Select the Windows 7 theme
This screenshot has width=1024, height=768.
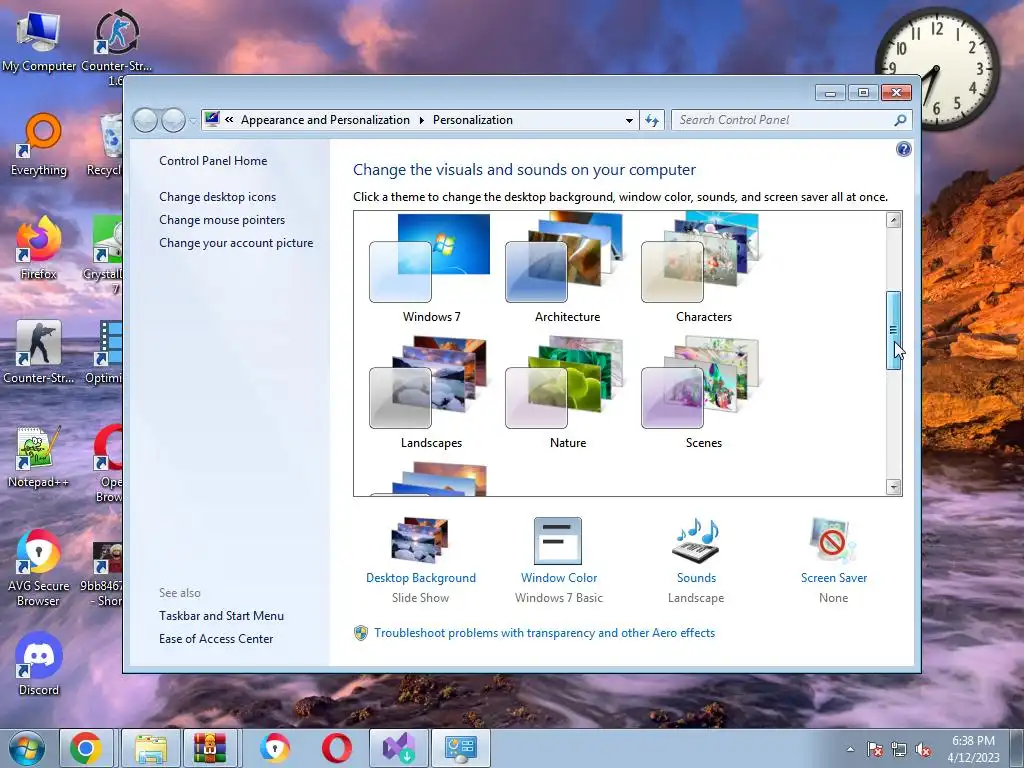(x=430, y=268)
